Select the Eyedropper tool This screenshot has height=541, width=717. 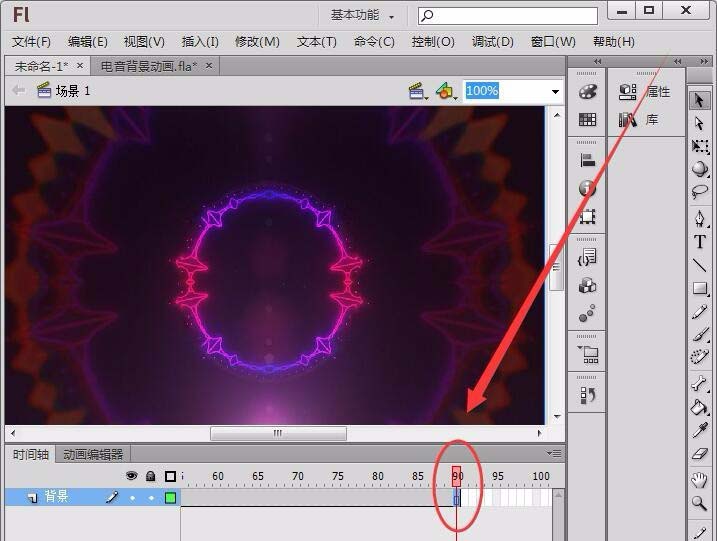[x=700, y=430]
